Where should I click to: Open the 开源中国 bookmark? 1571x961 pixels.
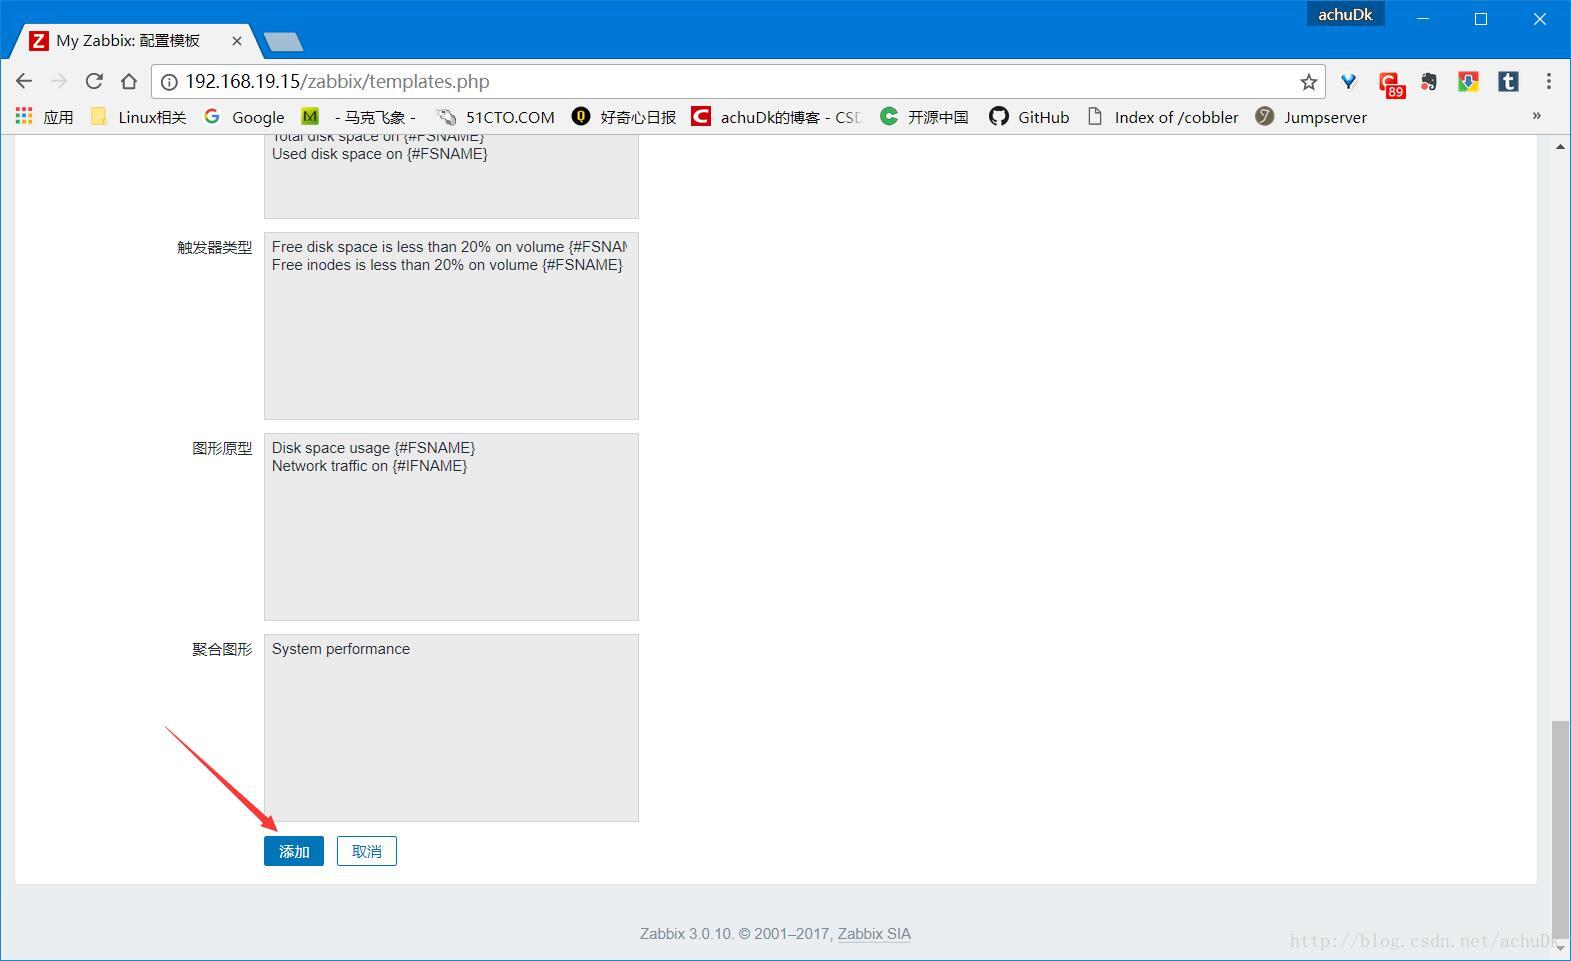[924, 117]
